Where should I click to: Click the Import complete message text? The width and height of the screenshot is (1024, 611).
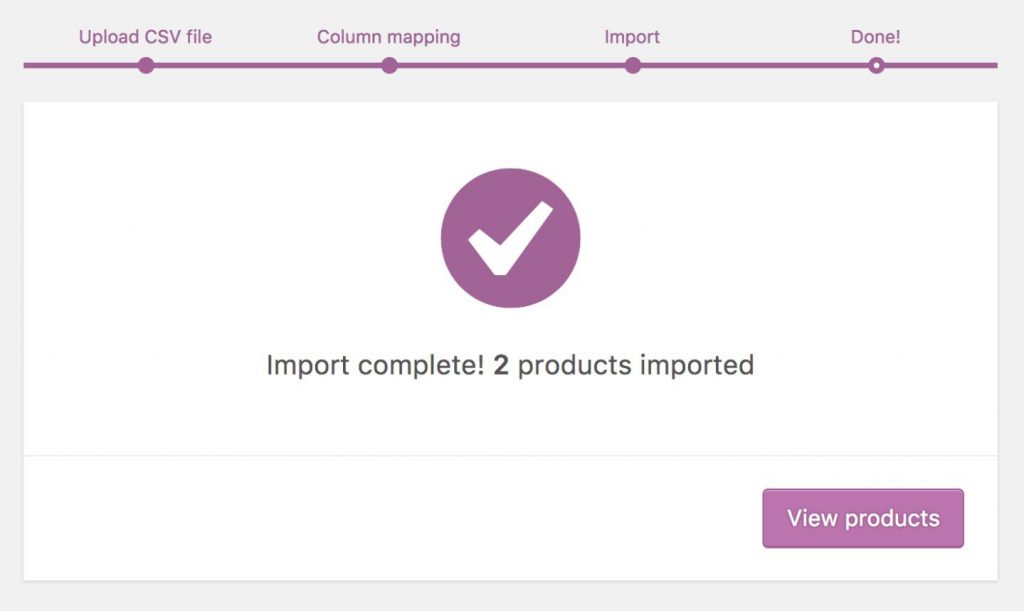[x=510, y=365]
